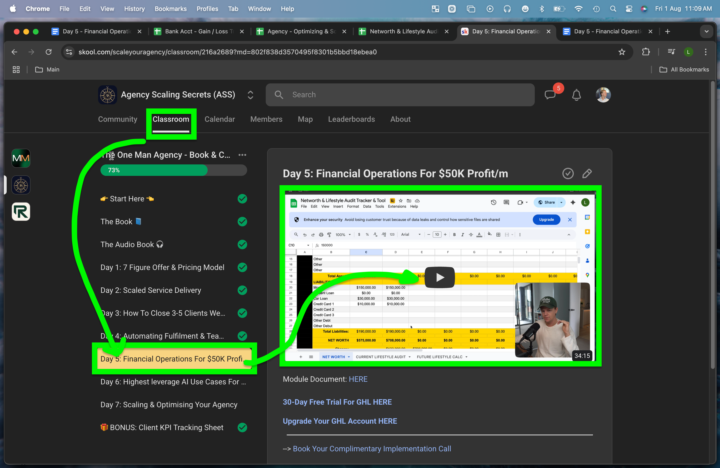Image resolution: width=720 pixels, height=468 pixels.
Task: Toggle completion check for Day 1 lesson
Action: click(x=242, y=267)
